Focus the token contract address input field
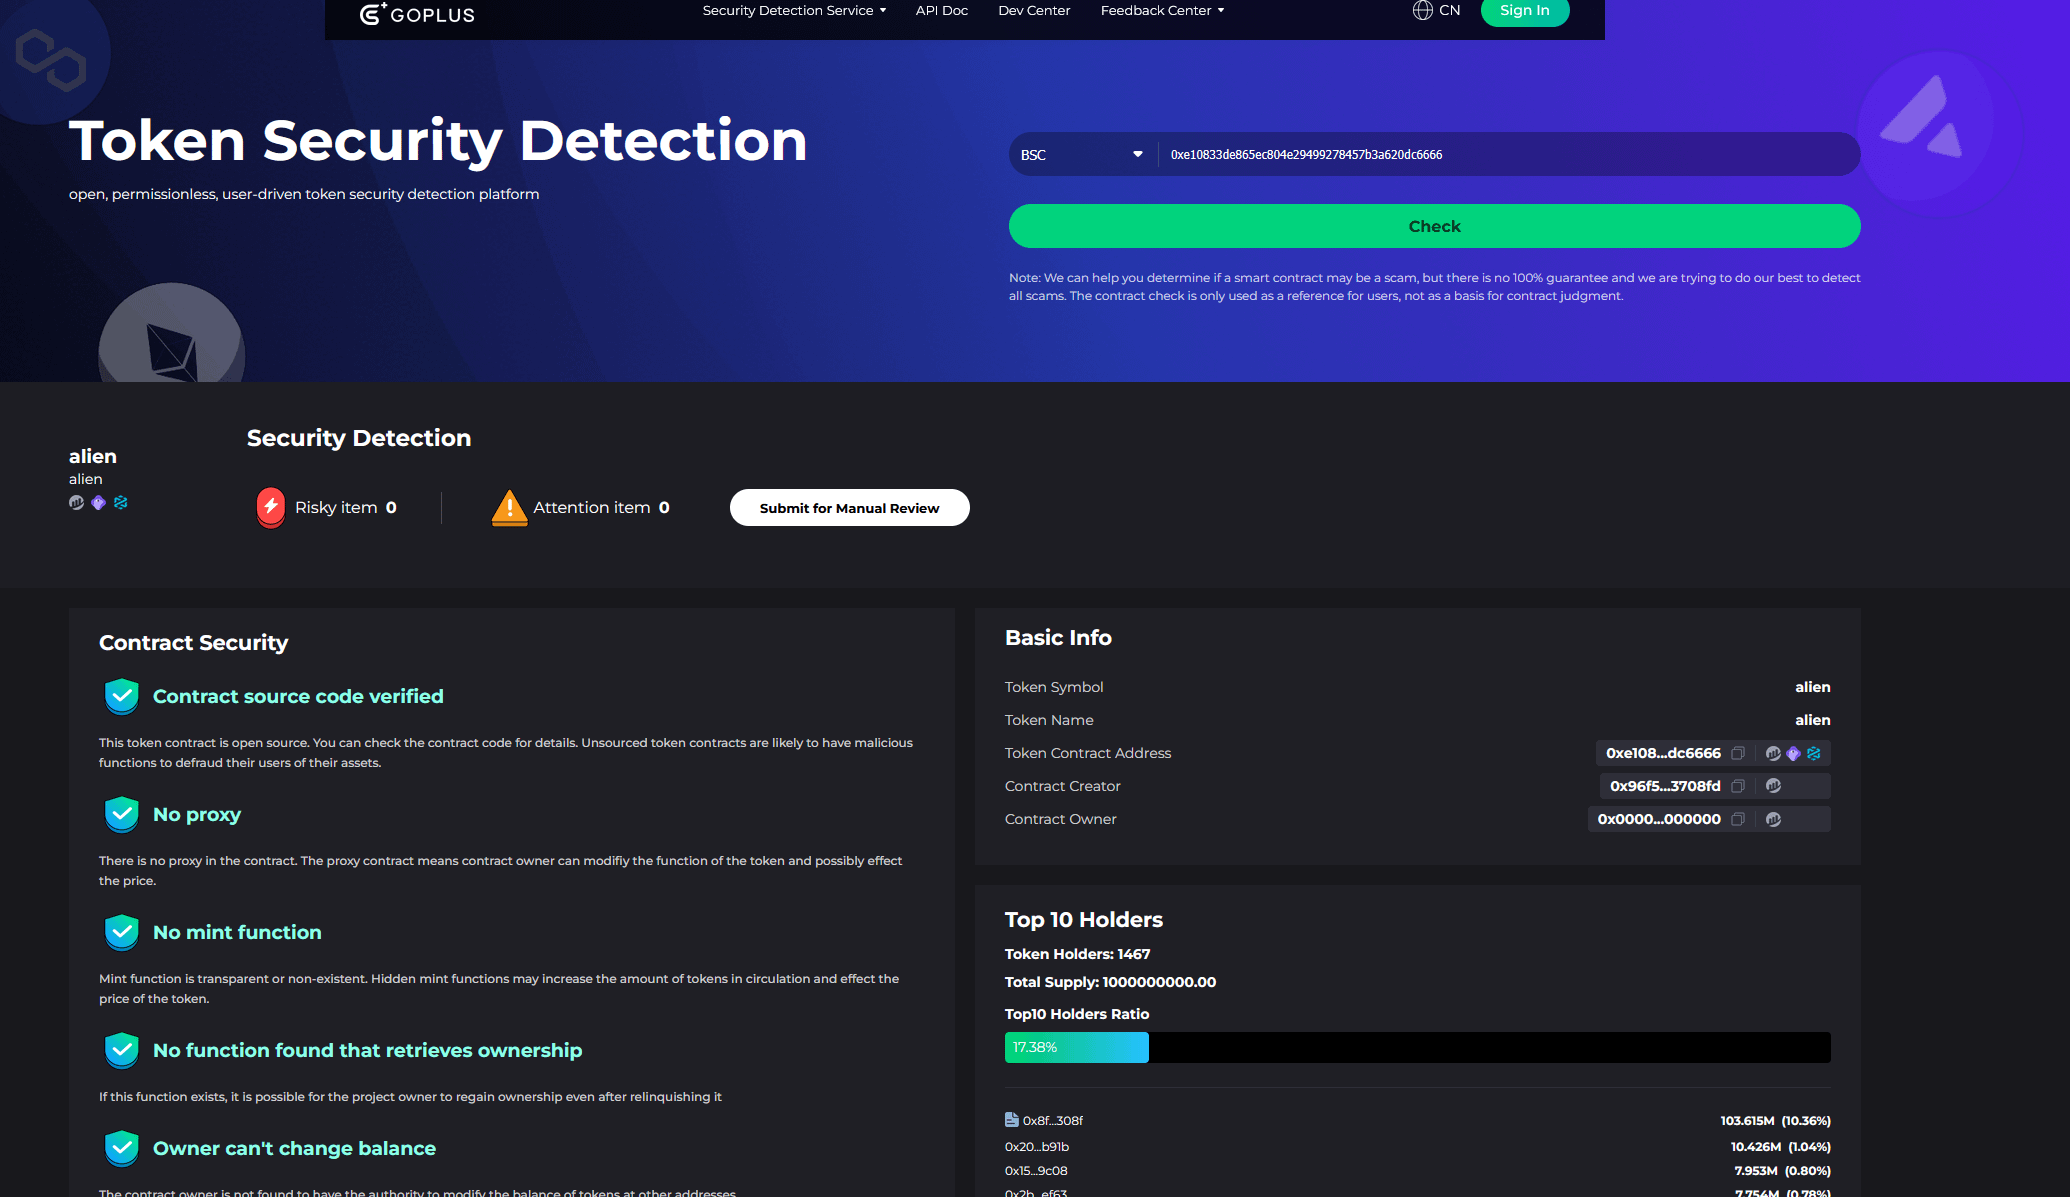 point(1508,154)
